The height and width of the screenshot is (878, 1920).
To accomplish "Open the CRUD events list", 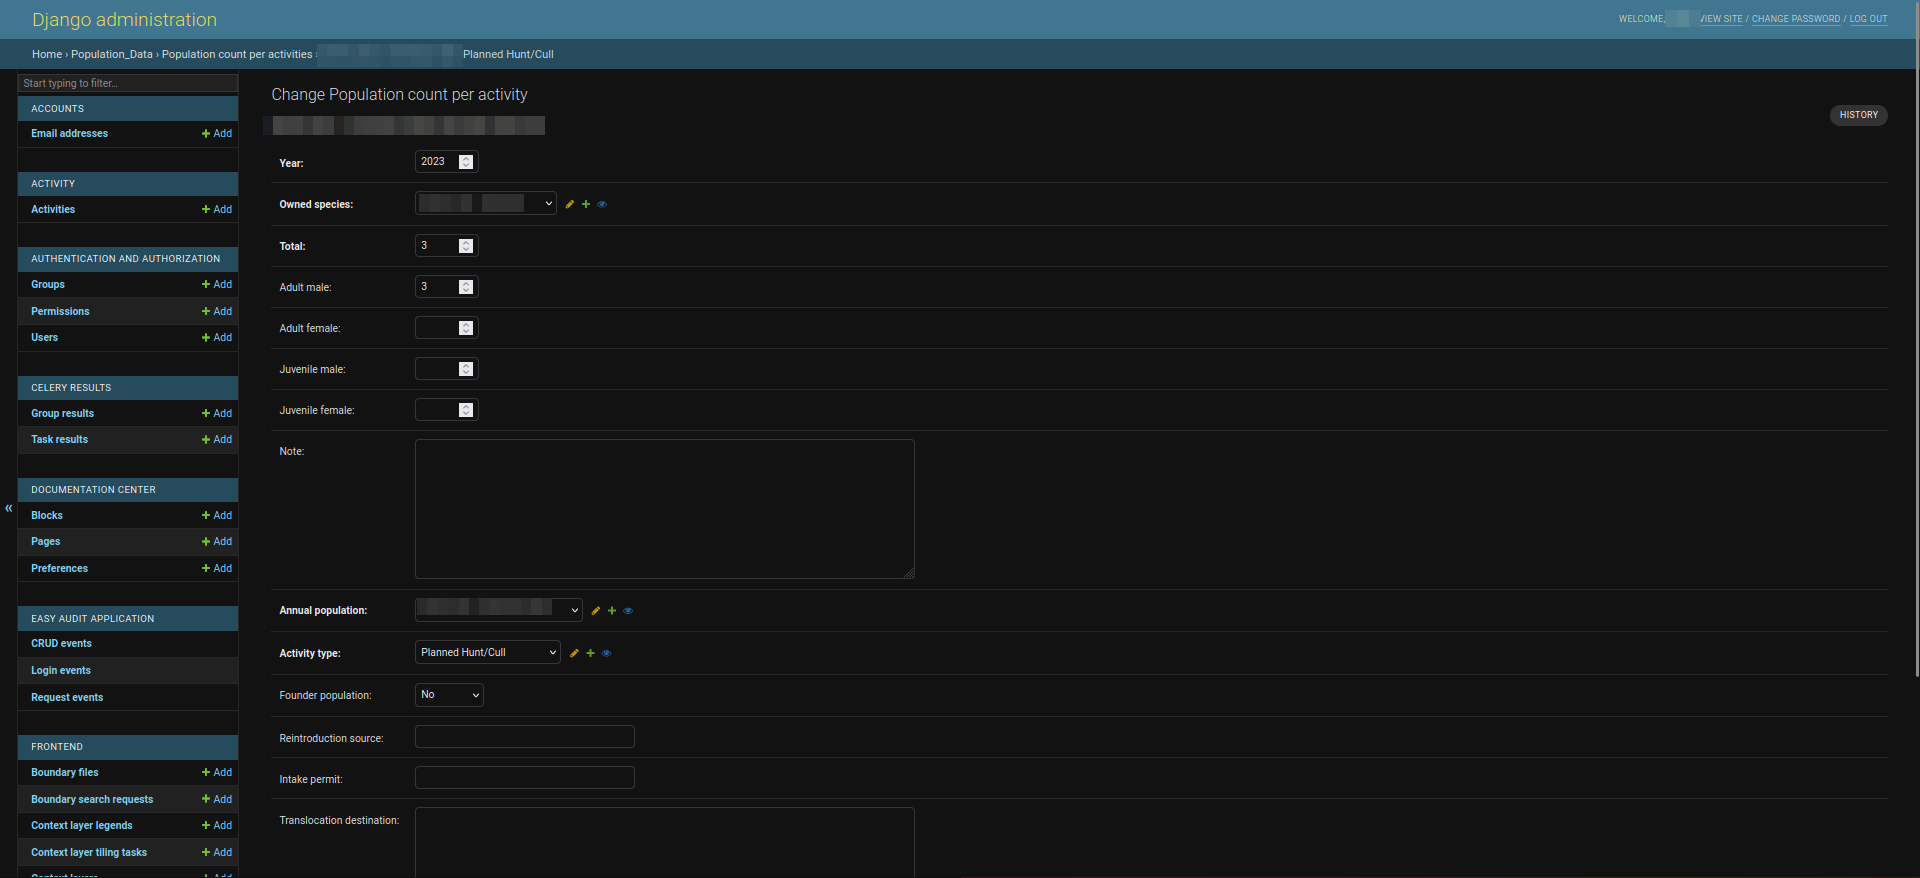I will click(61, 644).
